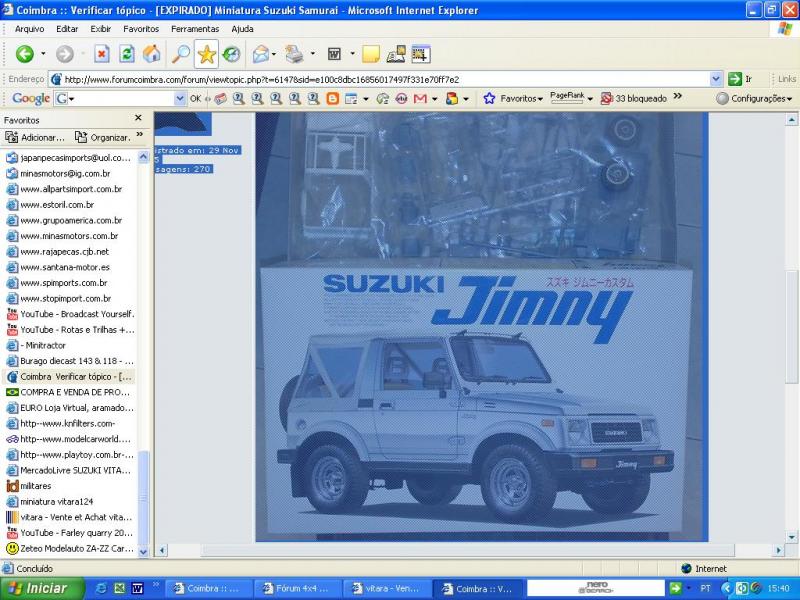Viewport: 800px width, 600px height.
Task: Switch to Fórum 4x4 taskbar window
Action: 297,589
